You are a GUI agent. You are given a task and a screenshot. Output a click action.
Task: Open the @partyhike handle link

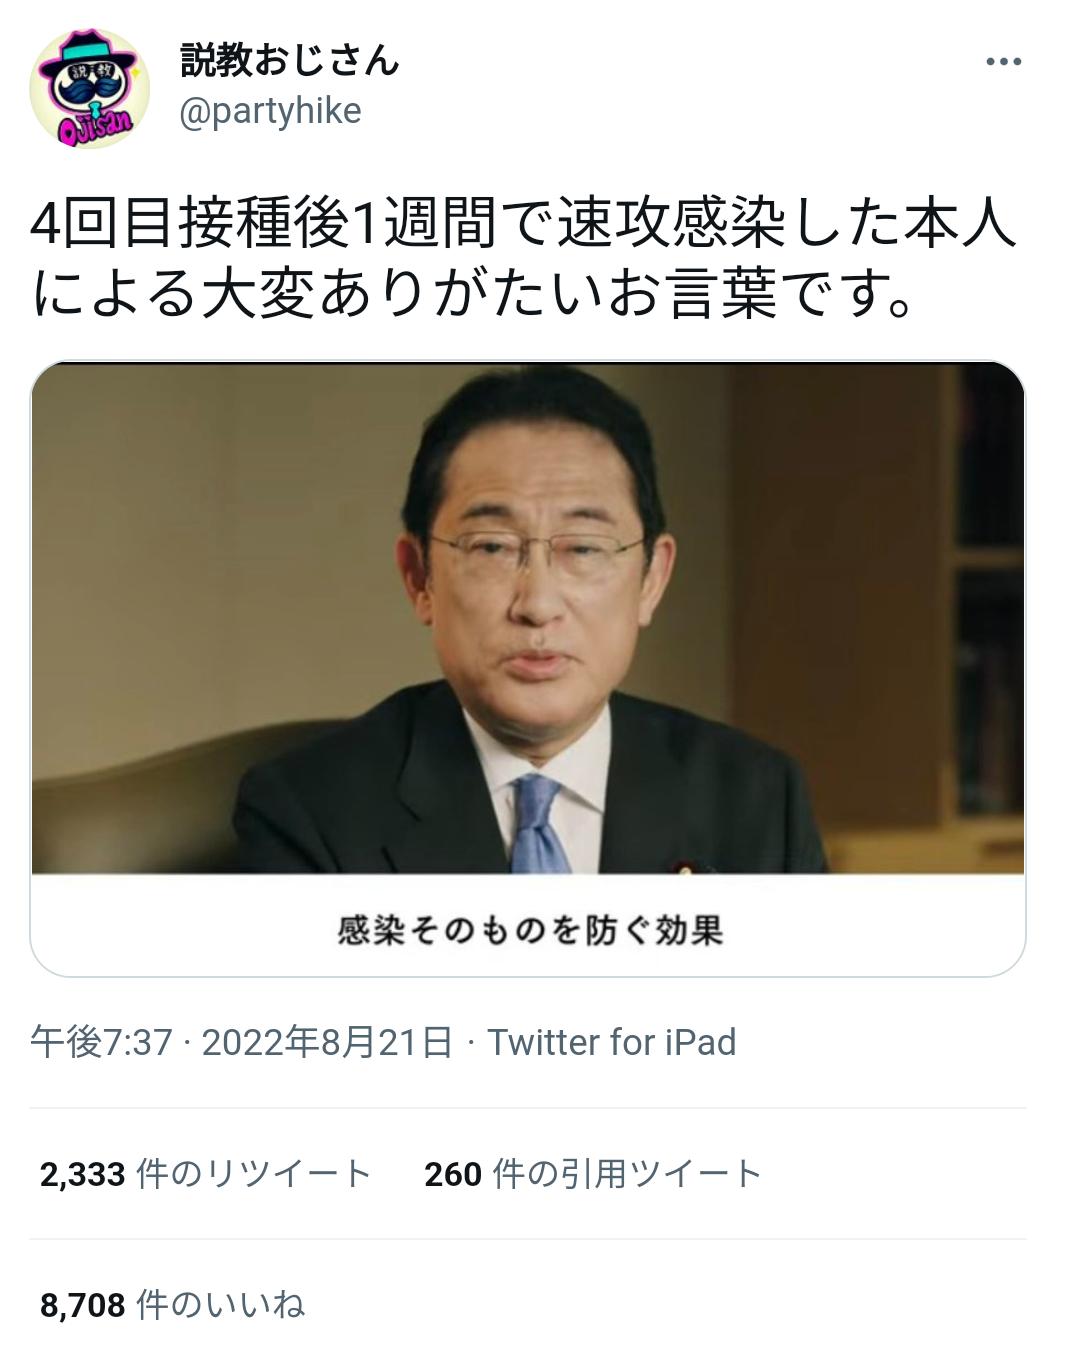pos(270,111)
